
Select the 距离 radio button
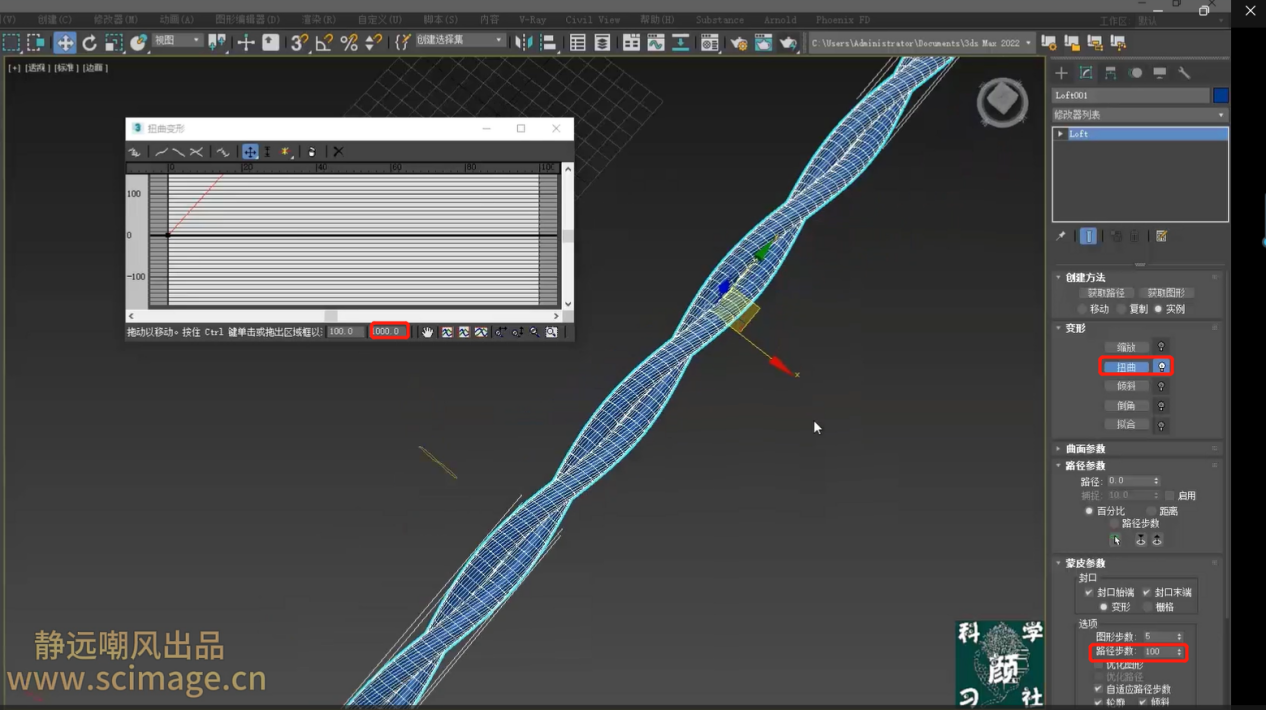1151,511
